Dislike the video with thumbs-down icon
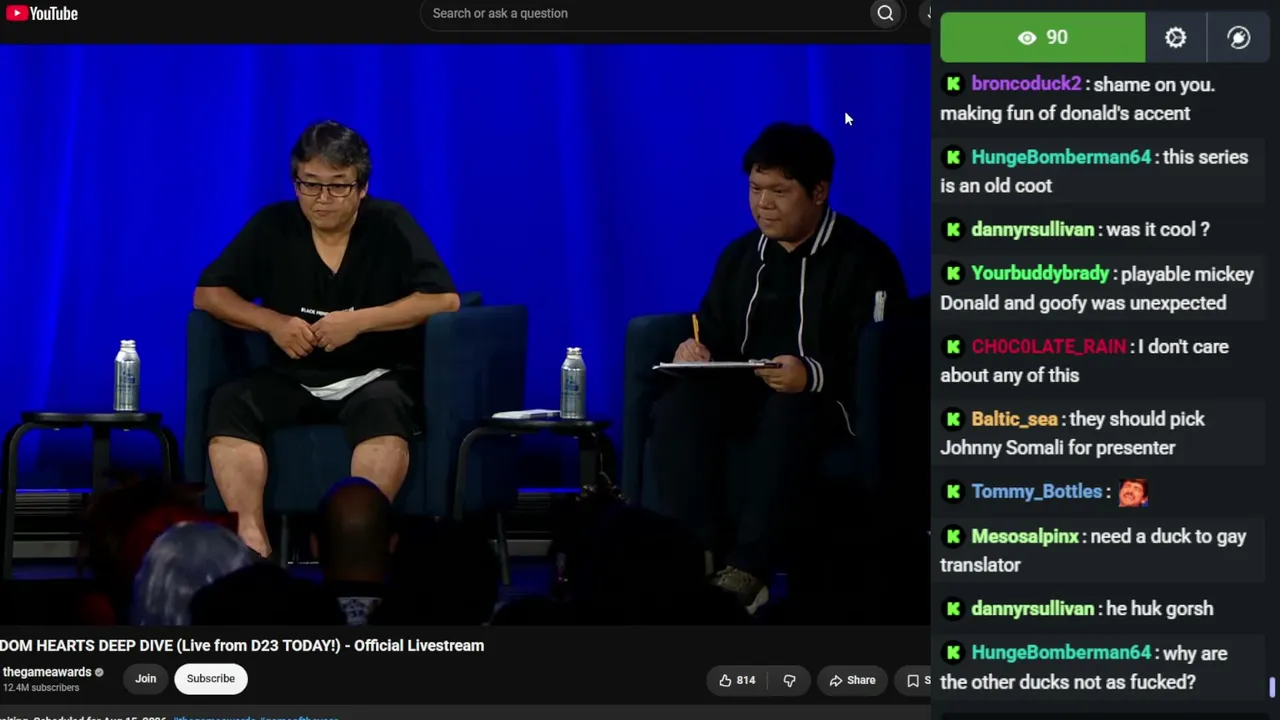The image size is (1280, 720). (x=789, y=680)
